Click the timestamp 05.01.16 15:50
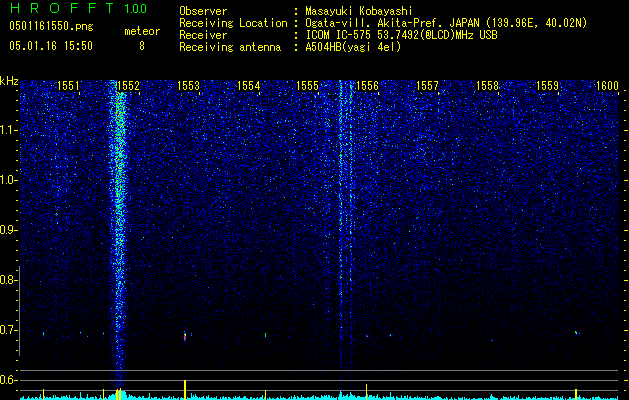Image resolution: width=629 pixels, height=400 pixels. pyautogui.click(x=51, y=46)
